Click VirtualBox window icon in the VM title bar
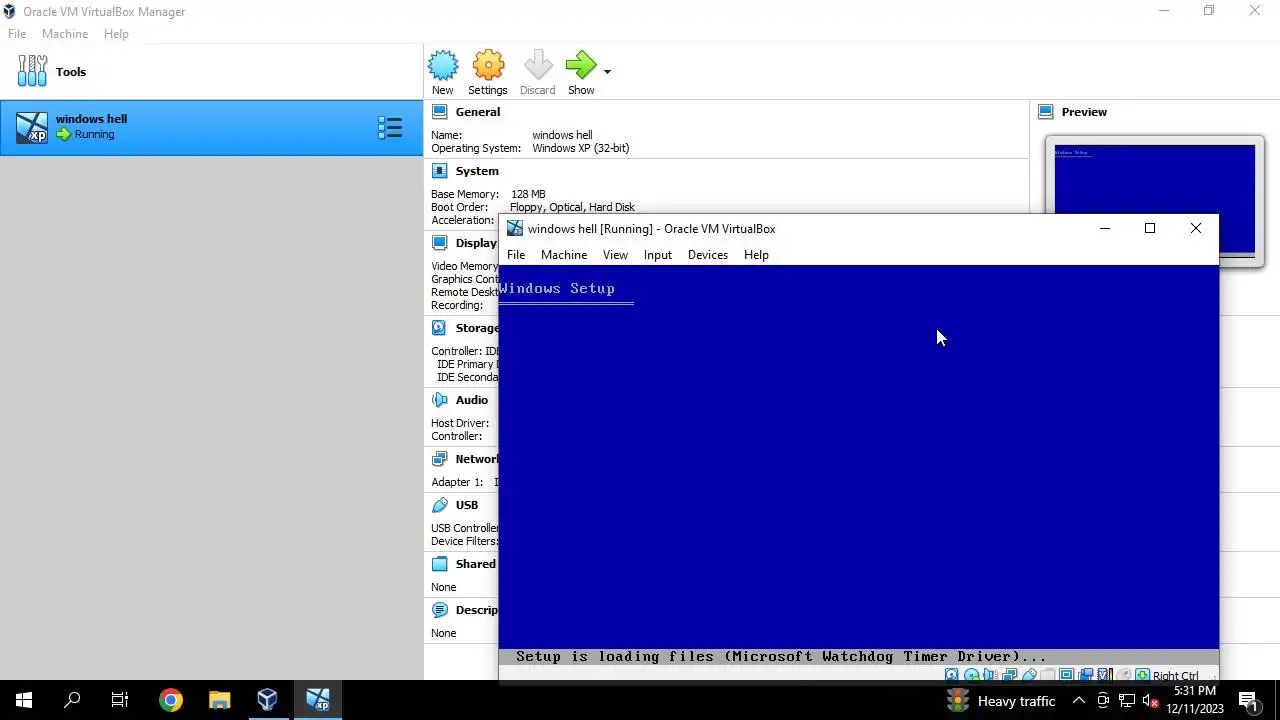 click(514, 228)
